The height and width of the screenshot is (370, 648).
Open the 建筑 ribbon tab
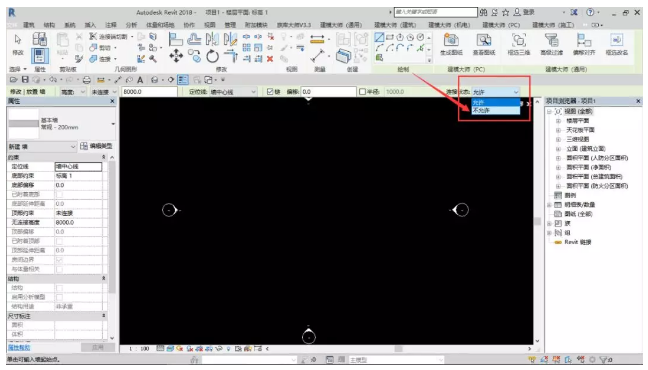(x=29, y=25)
